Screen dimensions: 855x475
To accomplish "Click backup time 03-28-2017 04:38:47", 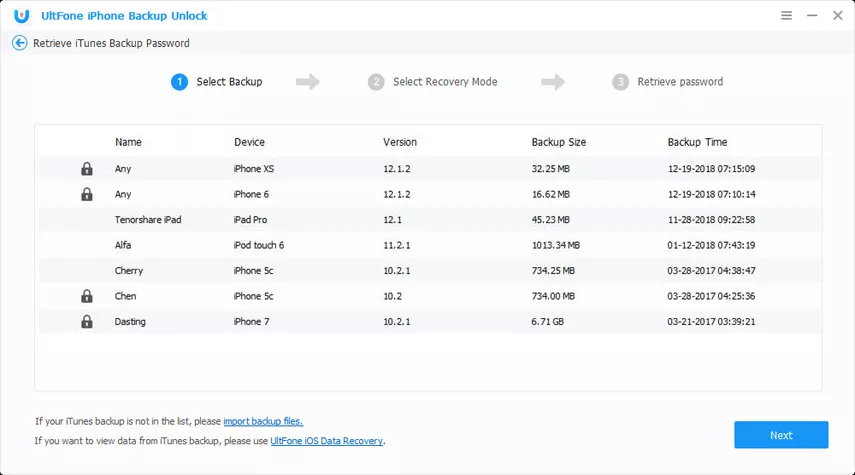I will click(x=711, y=270).
